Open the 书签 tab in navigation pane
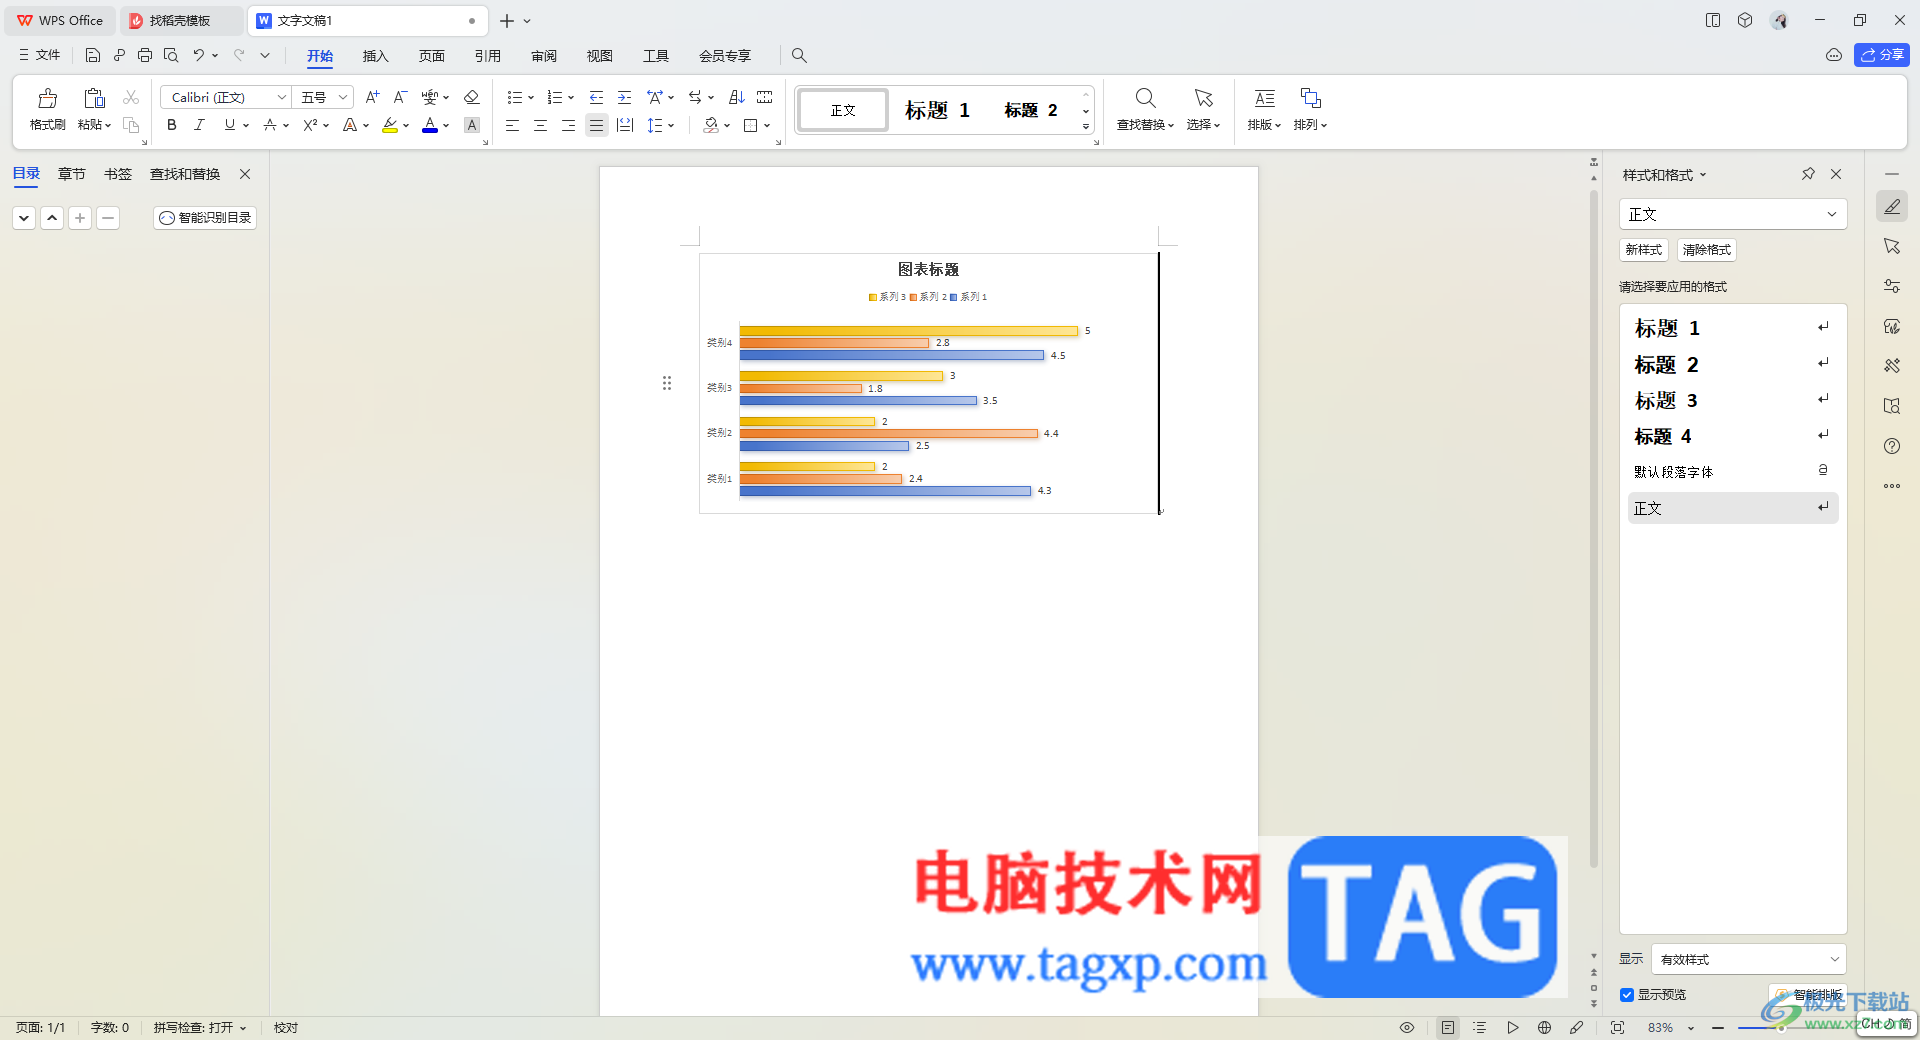 (x=118, y=174)
